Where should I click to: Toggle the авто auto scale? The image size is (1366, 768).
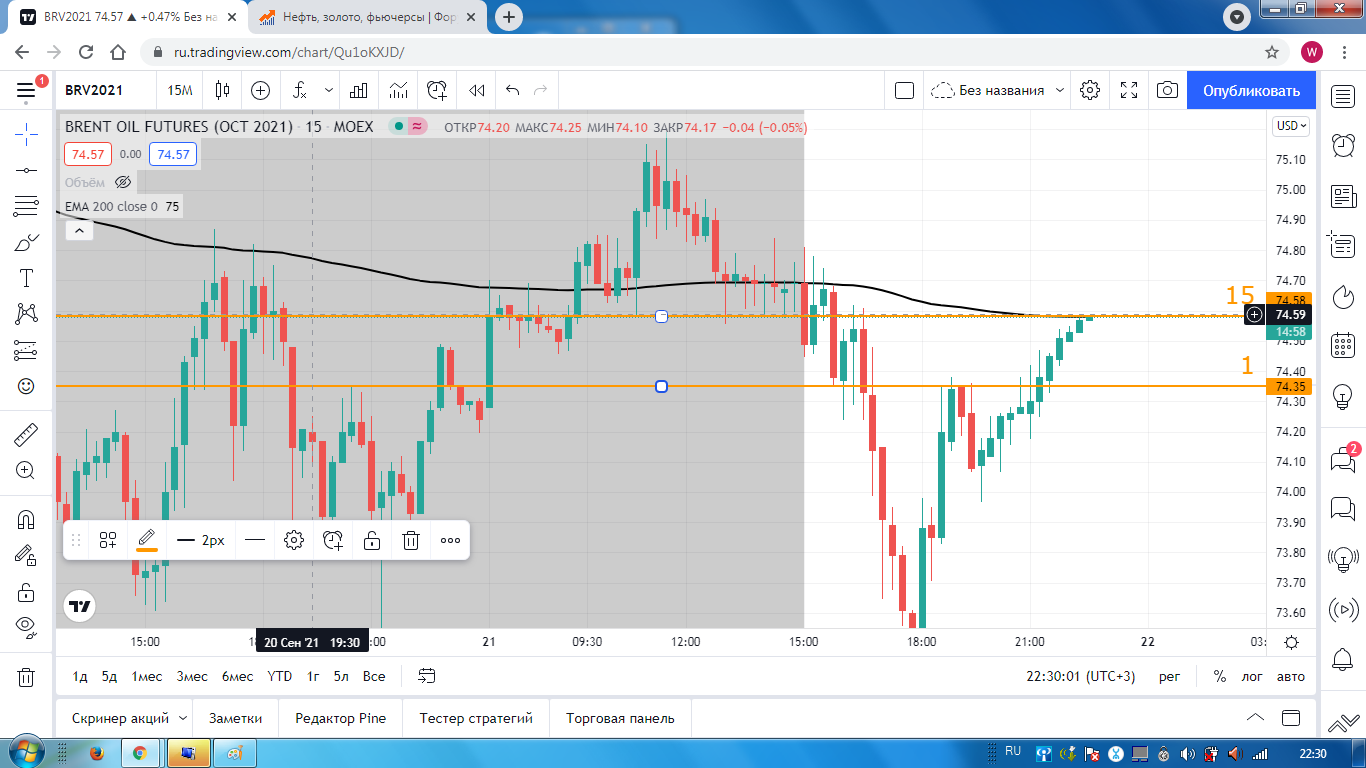pyautogui.click(x=1291, y=676)
